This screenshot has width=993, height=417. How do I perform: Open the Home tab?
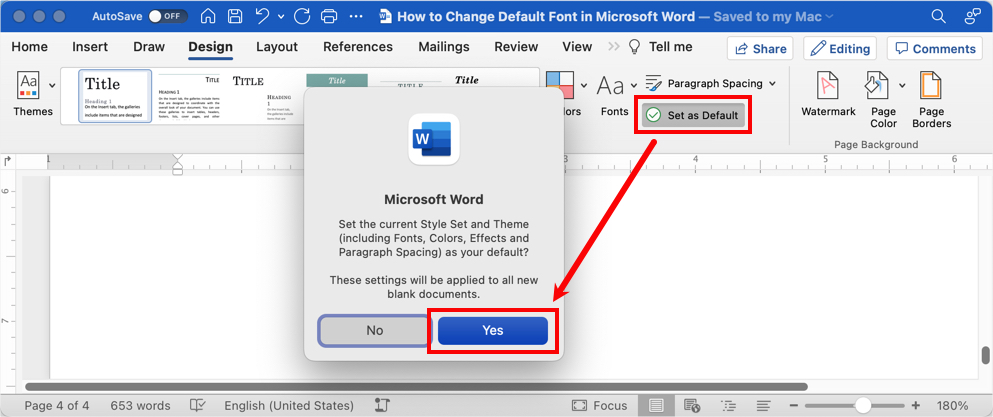pyautogui.click(x=29, y=47)
